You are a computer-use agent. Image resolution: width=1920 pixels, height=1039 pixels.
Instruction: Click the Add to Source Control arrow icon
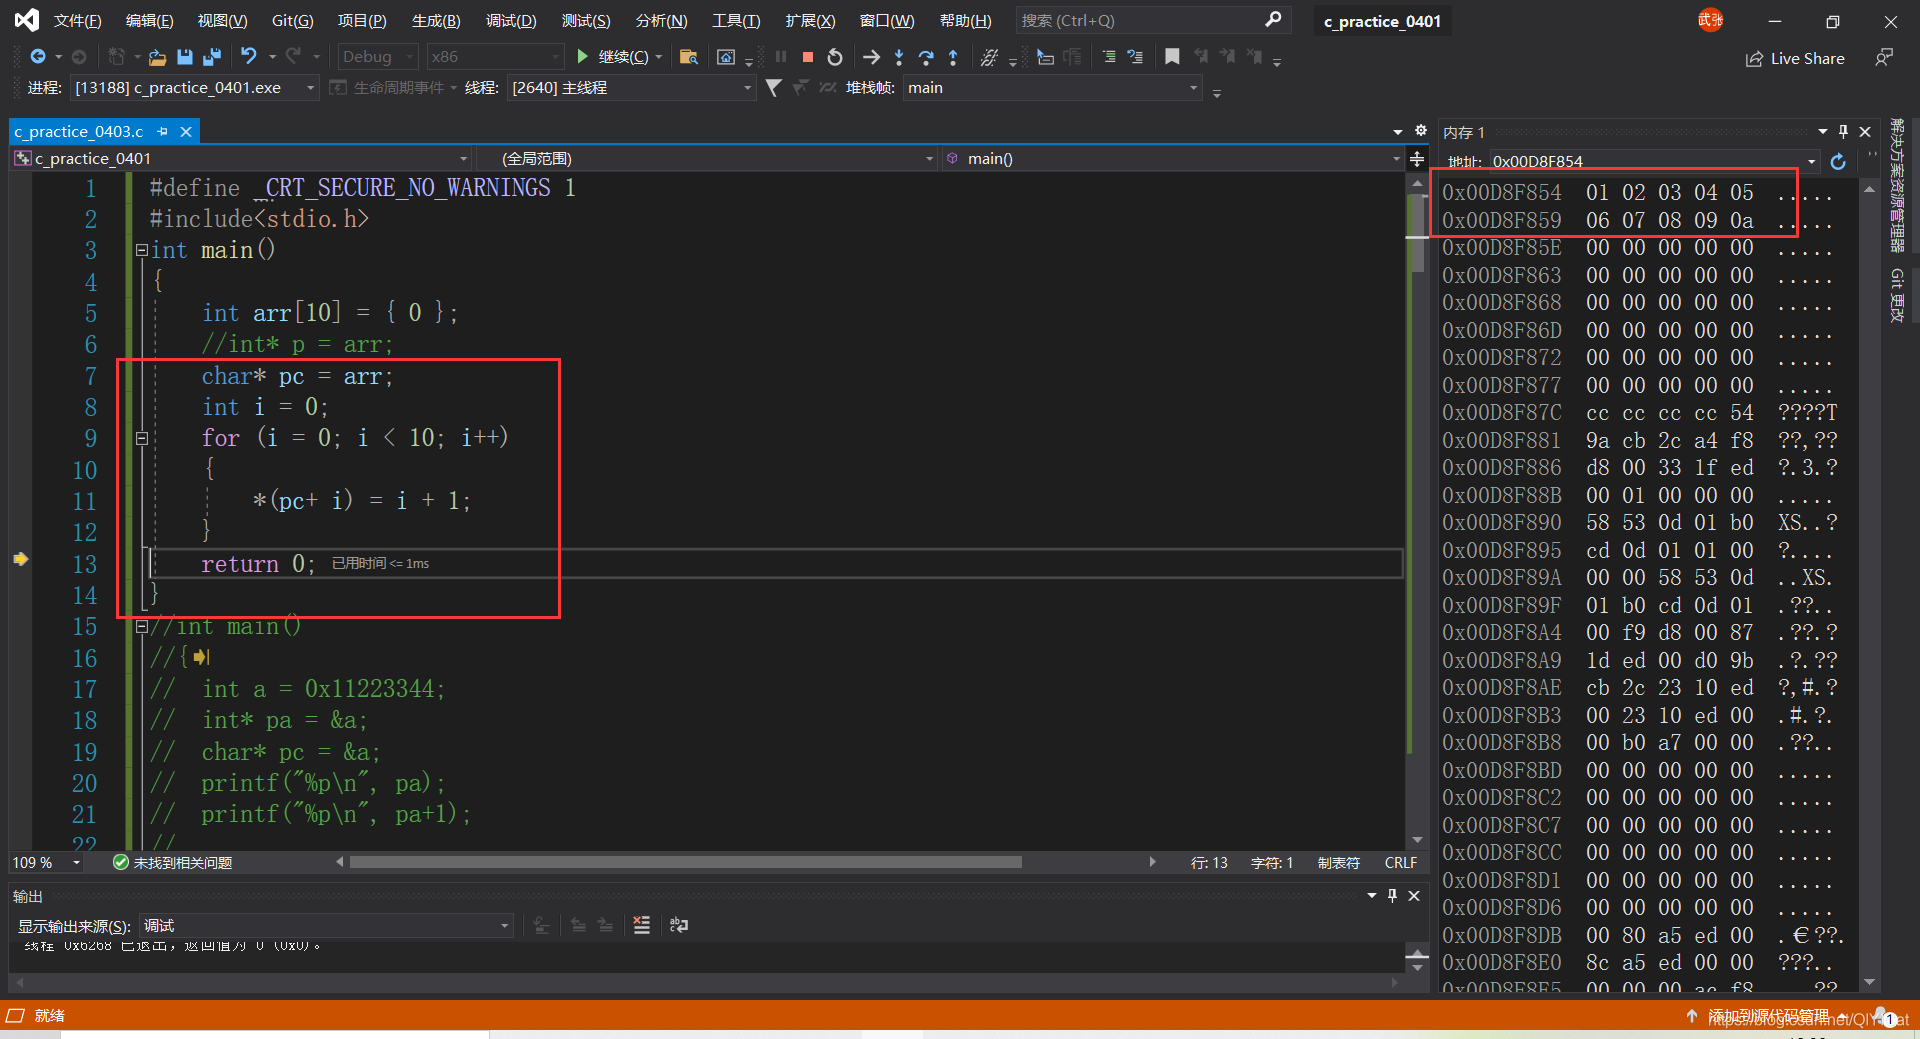click(x=1692, y=1016)
